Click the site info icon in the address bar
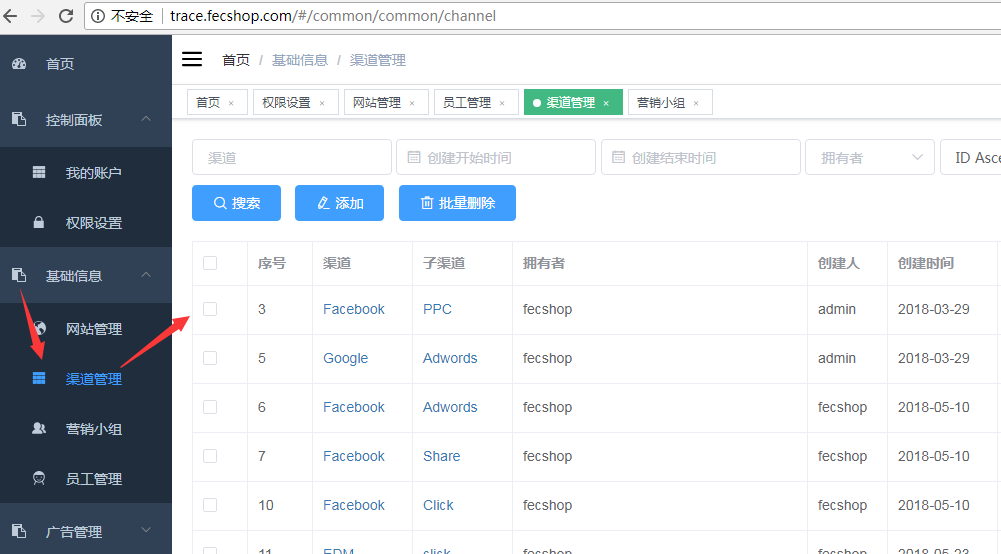Image resolution: width=1001 pixels, height=554 pixels. (x=98, y=16)
